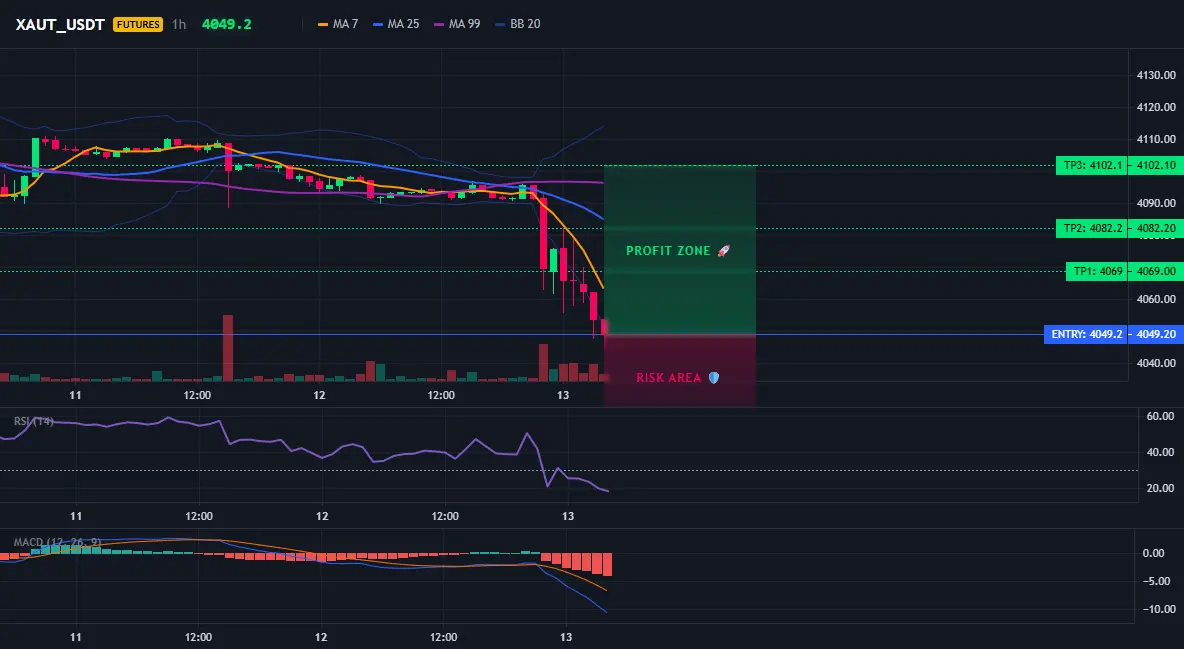Screen dimensions: 1184x649
Task: Click the yellow FUTURES badge
Action: point(137,24)
